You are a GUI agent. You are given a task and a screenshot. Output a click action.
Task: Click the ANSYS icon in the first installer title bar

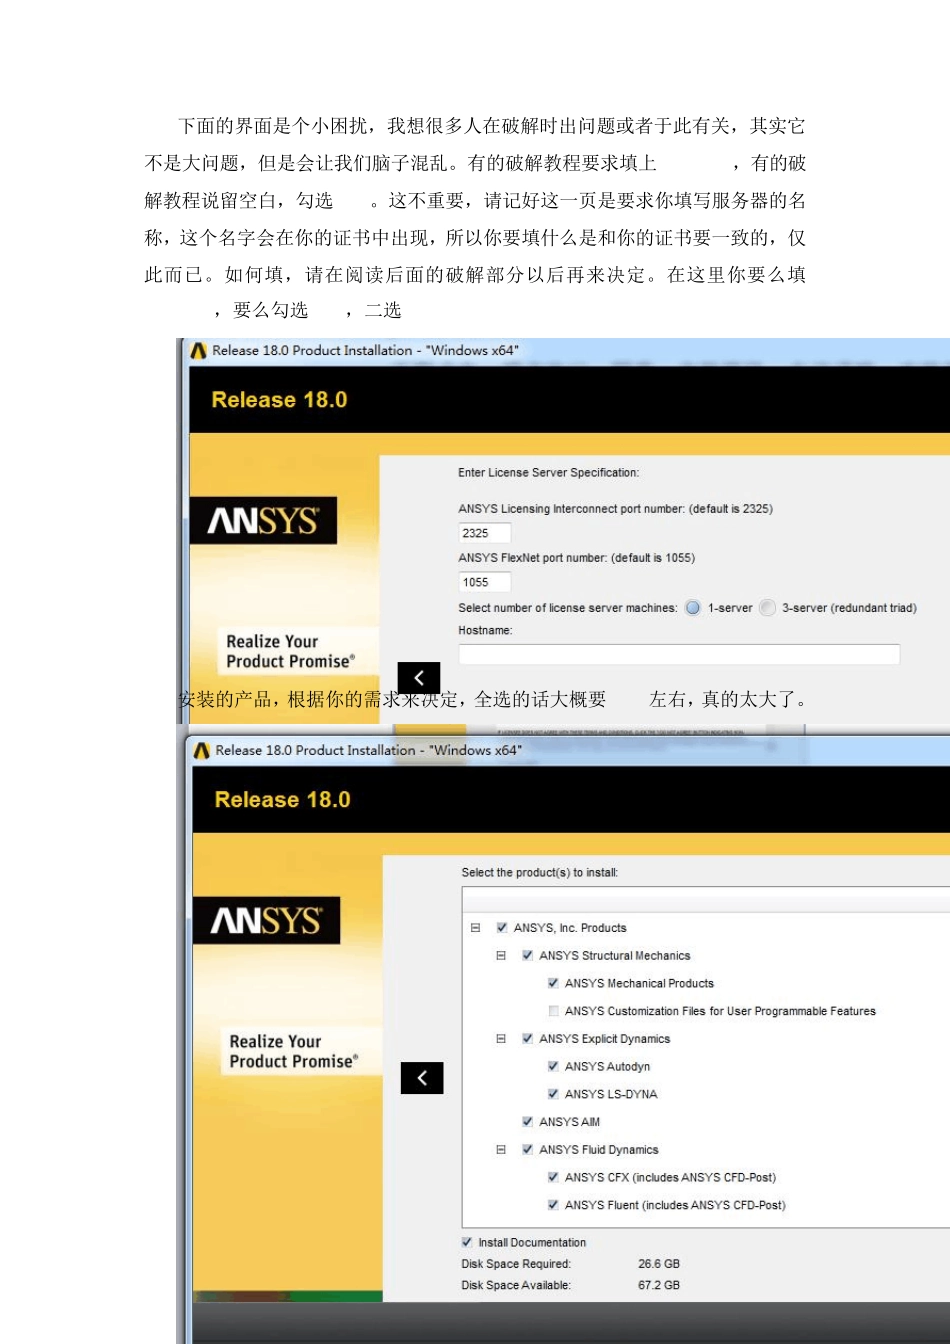click(199, 351)
